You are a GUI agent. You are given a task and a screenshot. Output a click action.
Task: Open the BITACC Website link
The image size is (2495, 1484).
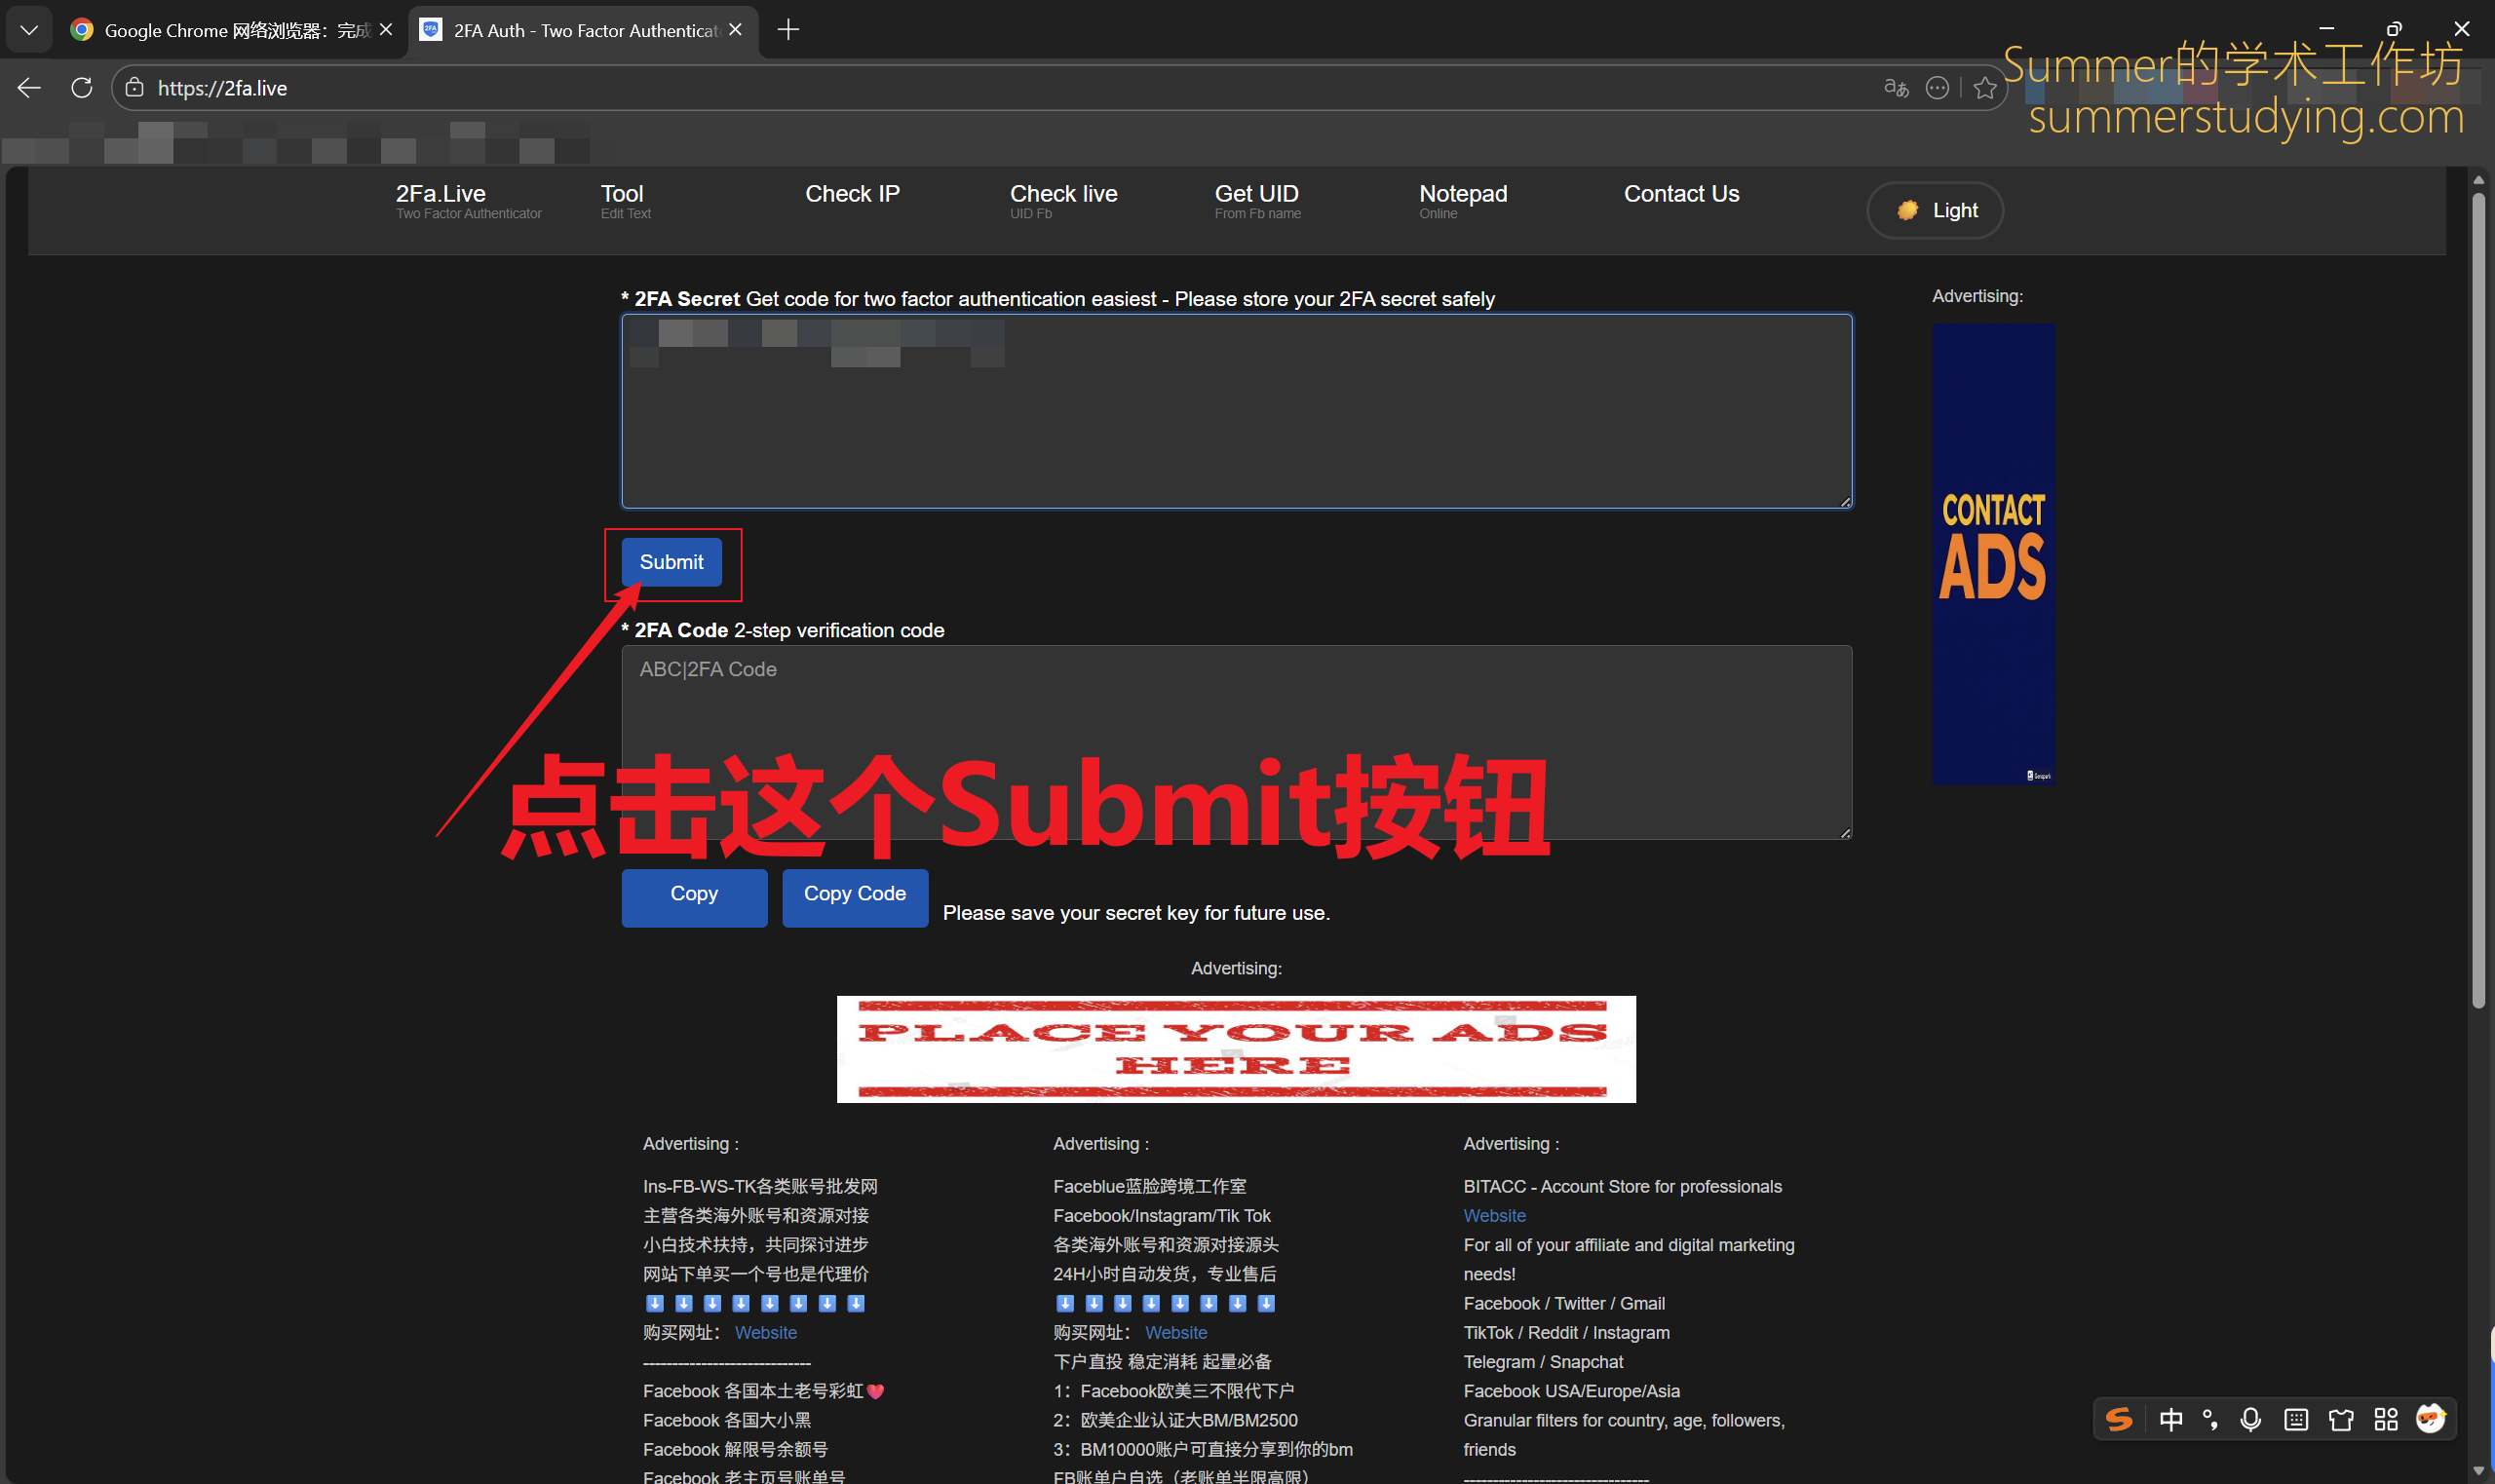(x=1494, y=1215)
